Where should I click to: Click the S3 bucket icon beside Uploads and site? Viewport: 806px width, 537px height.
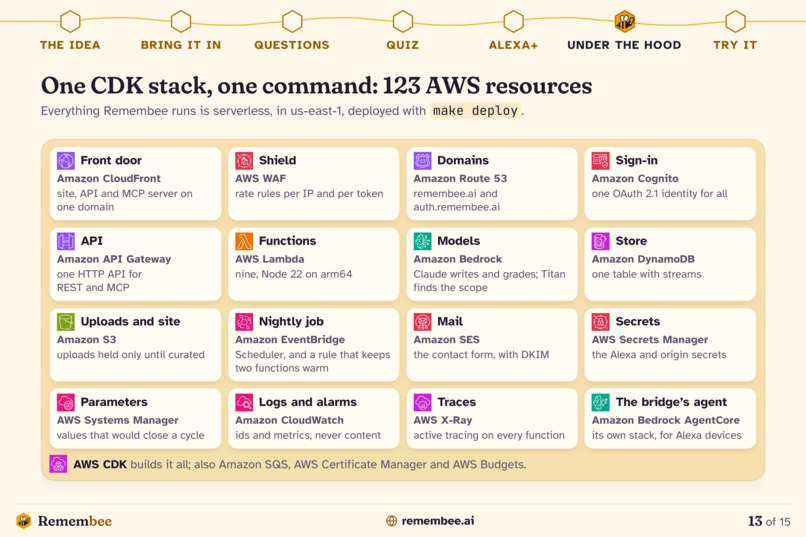pos(66,322)
